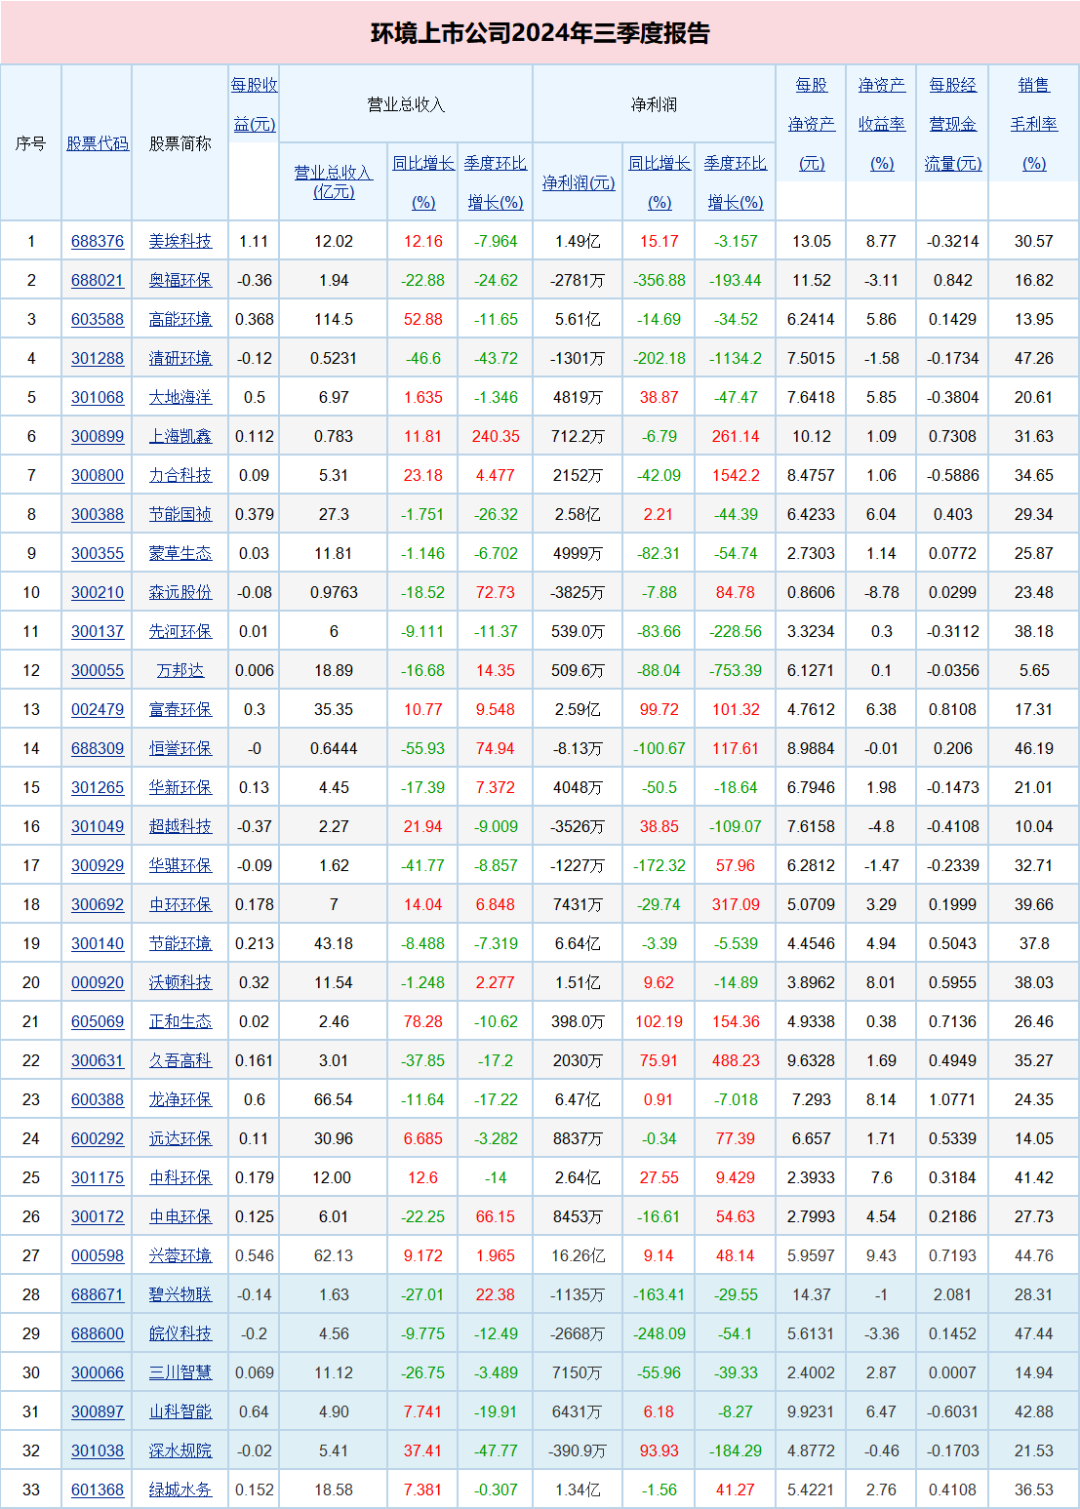
Task: Sort by 每股收益(元) column header
Action: pyautogui.click(x=254, y=104)
